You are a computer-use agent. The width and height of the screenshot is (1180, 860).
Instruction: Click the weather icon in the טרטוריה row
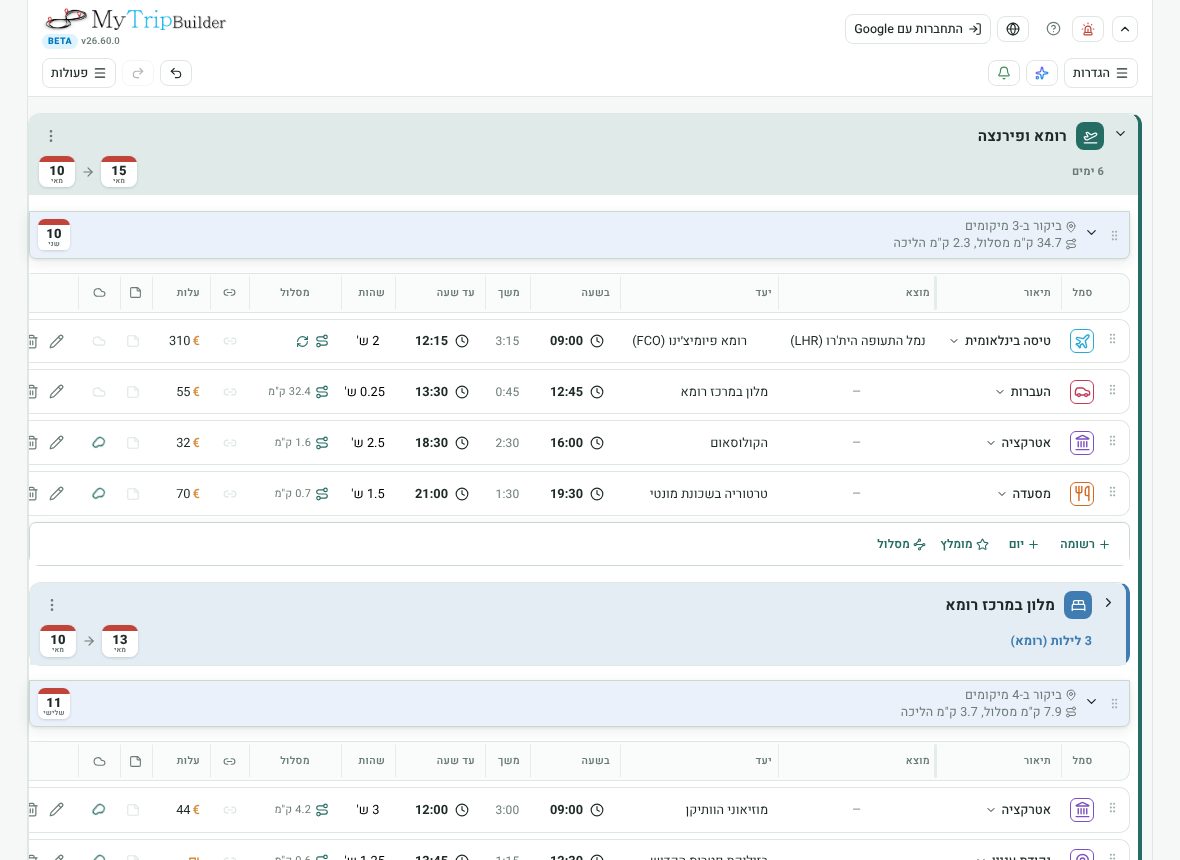click(x=99, y=494)
